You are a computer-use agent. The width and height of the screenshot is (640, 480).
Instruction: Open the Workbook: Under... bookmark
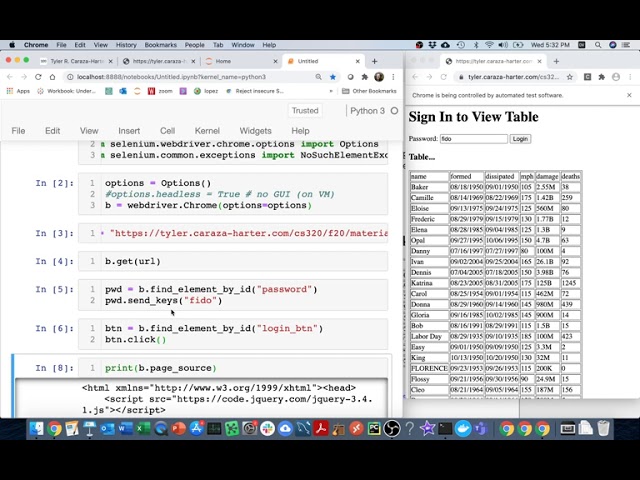67,91
